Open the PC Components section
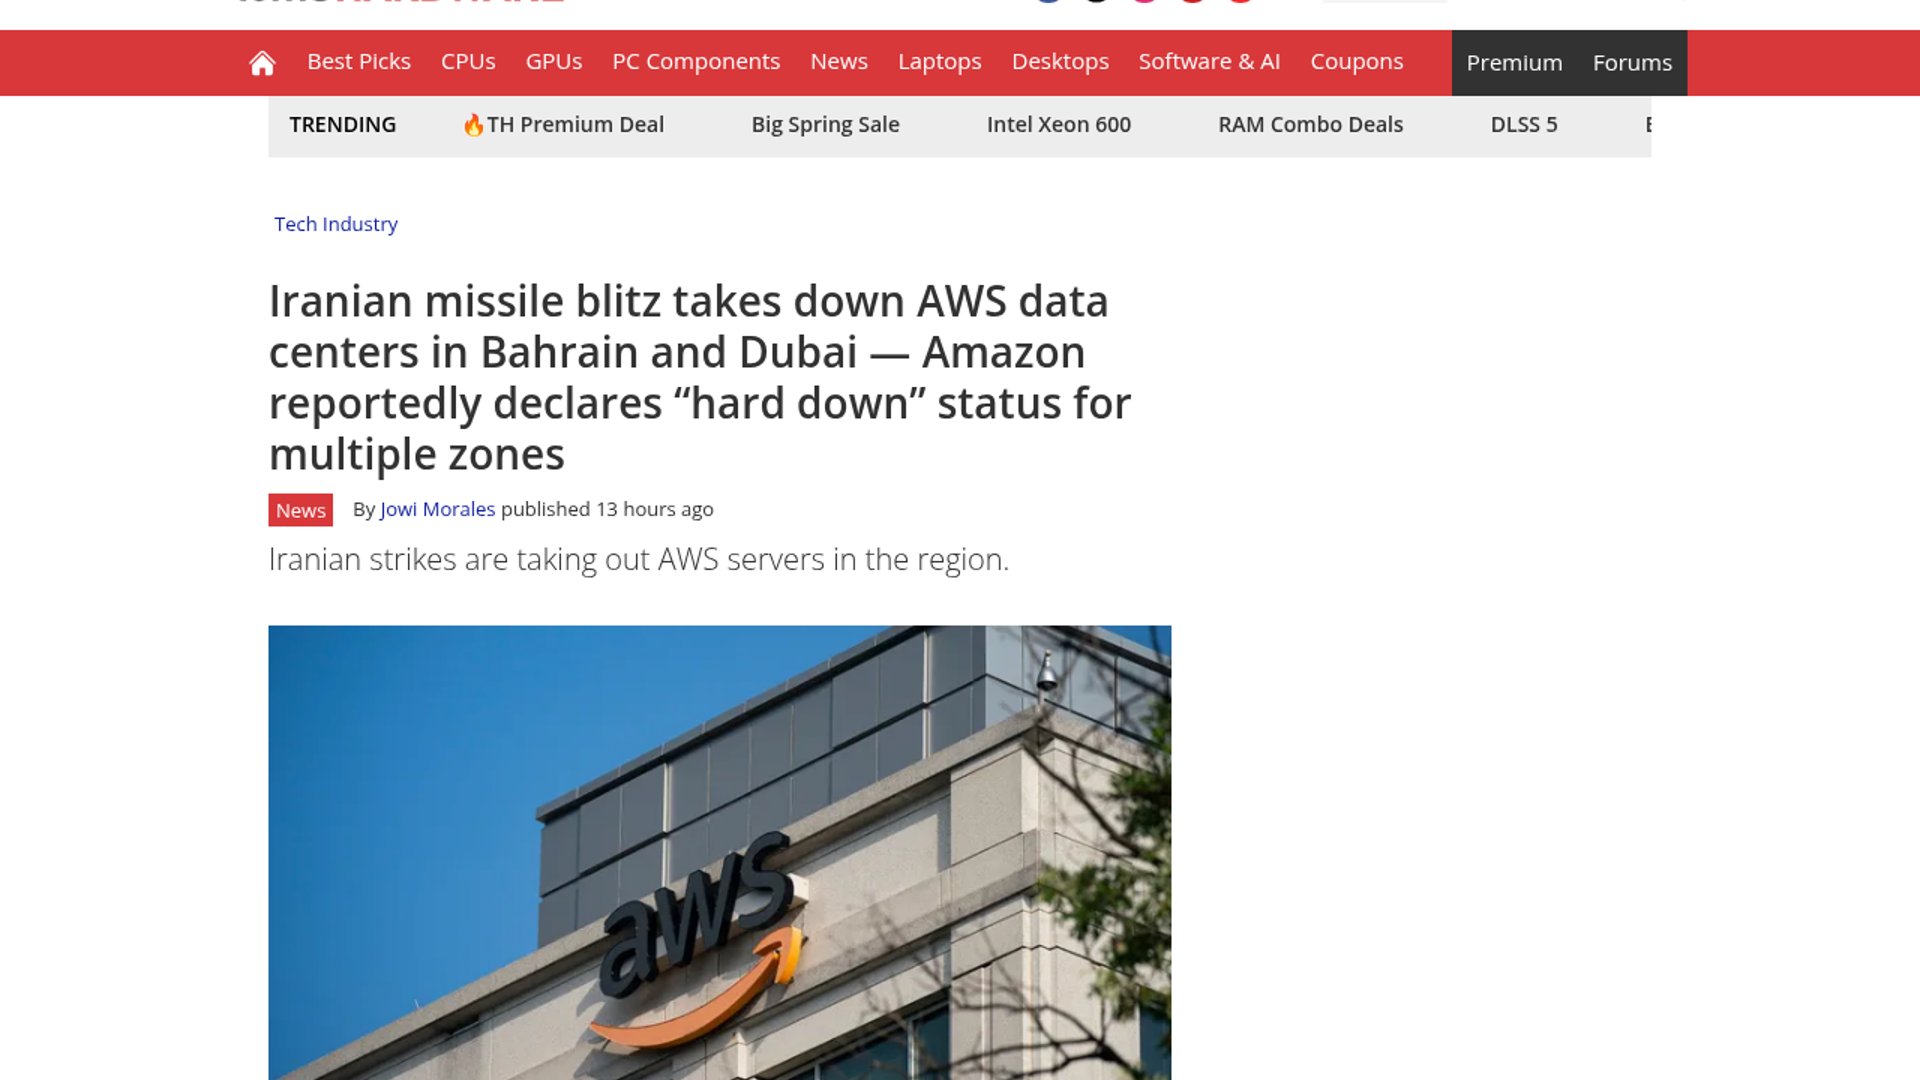1920x1080 pixels. [696, 62]
